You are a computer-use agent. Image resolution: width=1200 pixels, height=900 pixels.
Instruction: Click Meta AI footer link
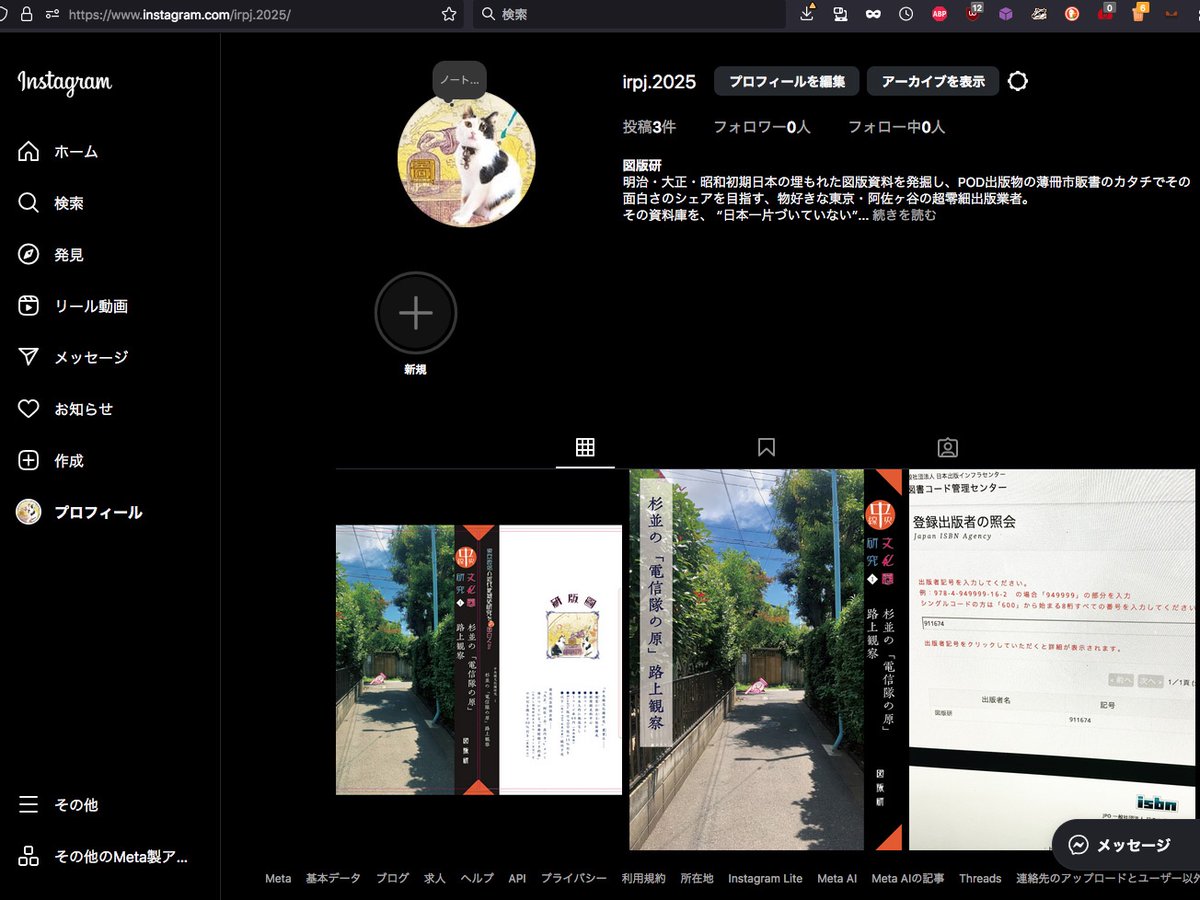(x=837, y=879)
